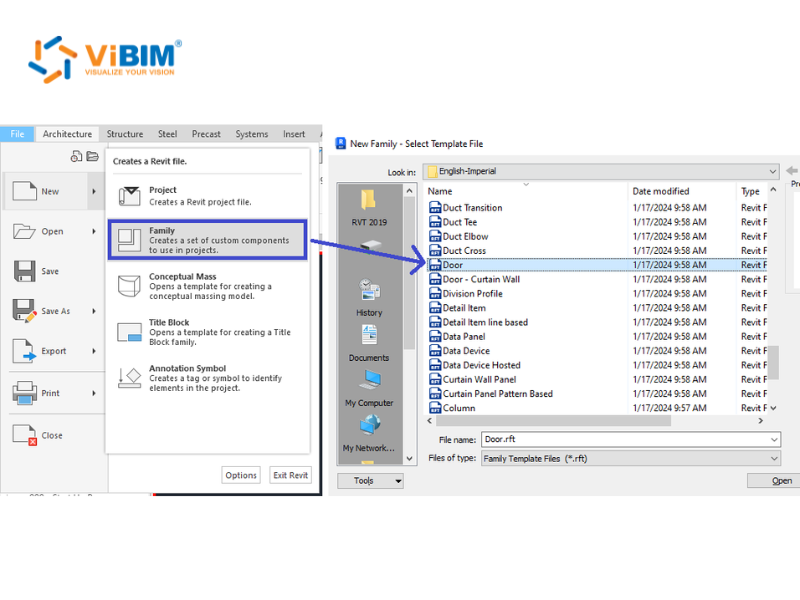Viewport: 800px width, 600px height.
Task: Click the recent documents icon above the New item
Action: click(x=76, y=156)
